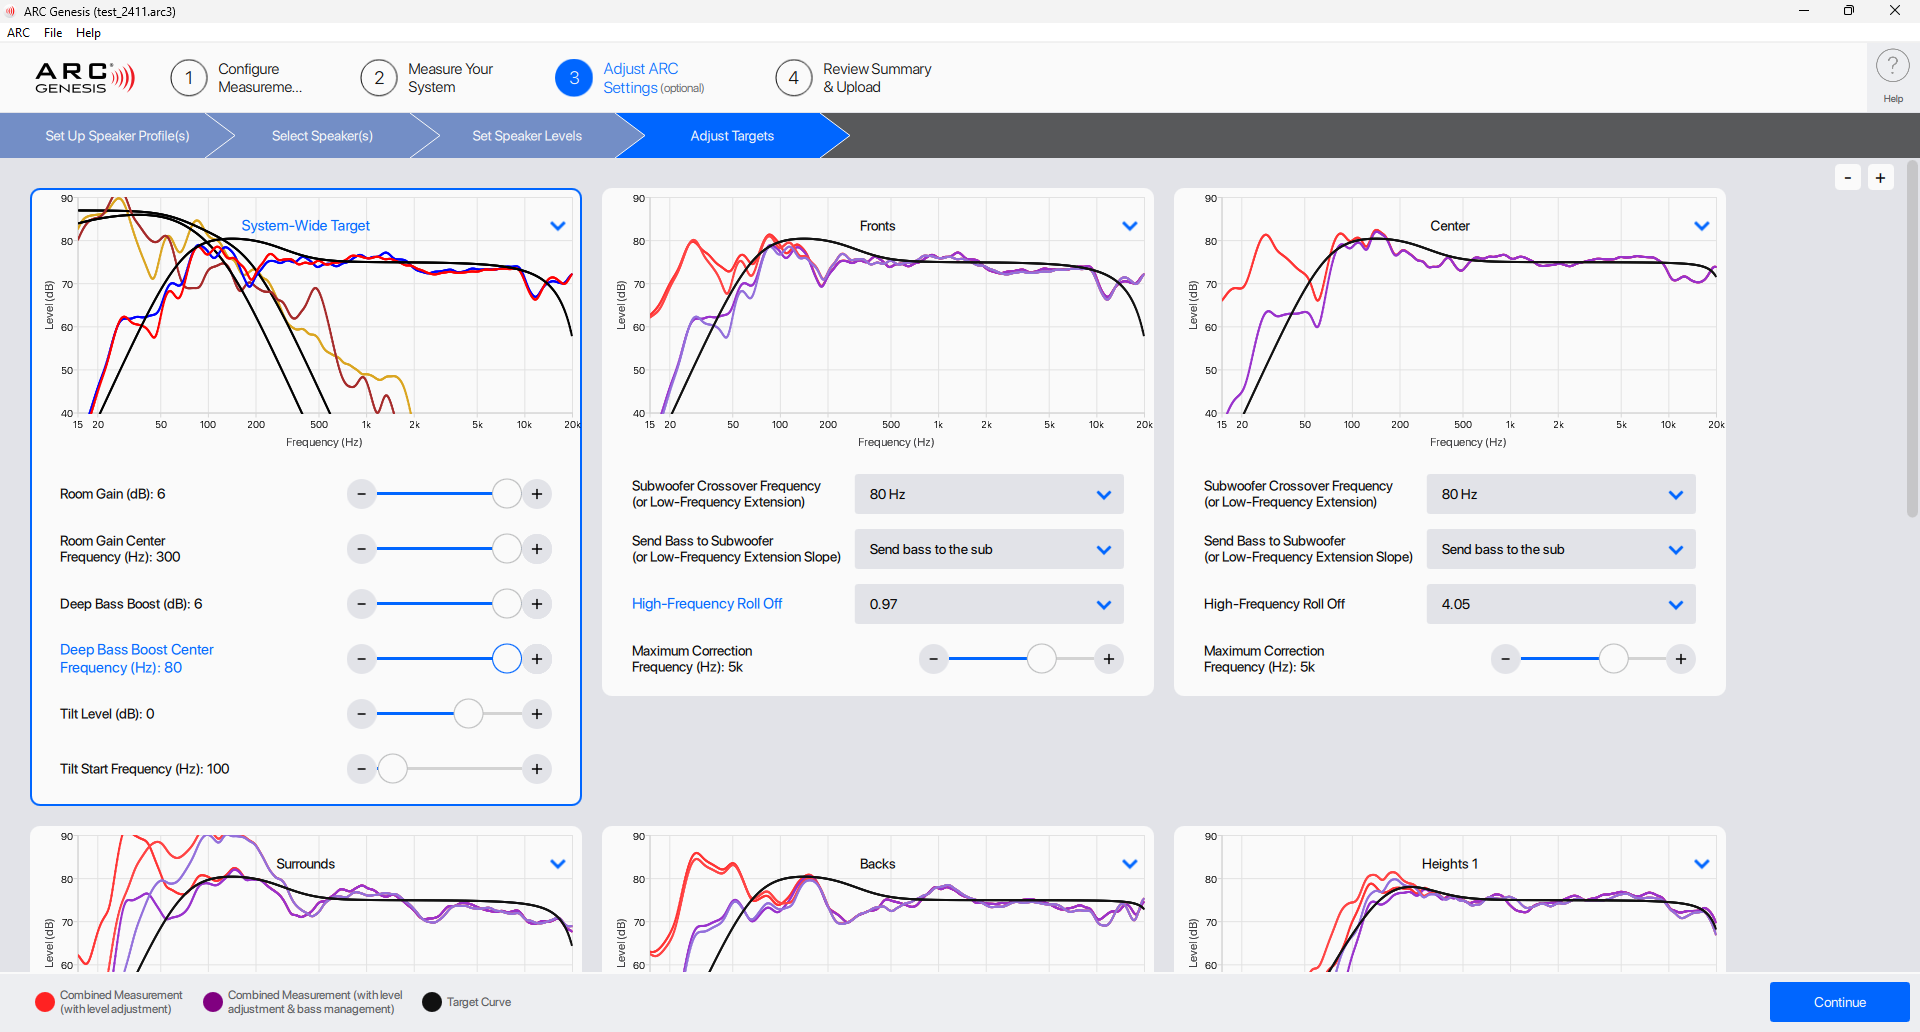Decrease Deep Bass Boost with minus button

pos(362,604)
